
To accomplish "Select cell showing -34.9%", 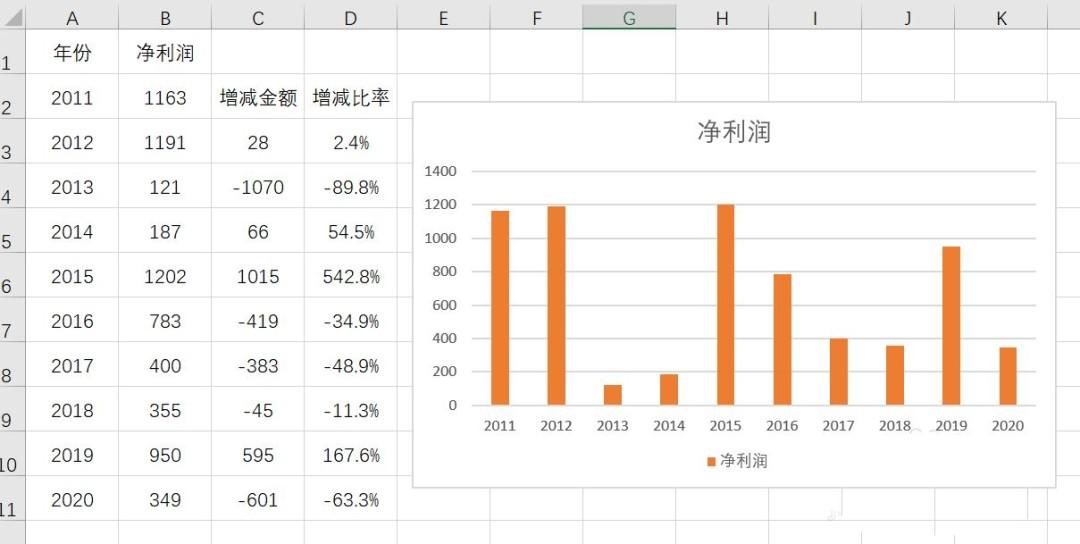I will [x=351, y=321].
